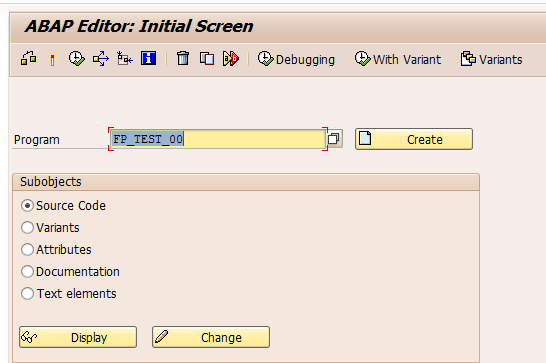Click the Program name input field

(218, 139)
